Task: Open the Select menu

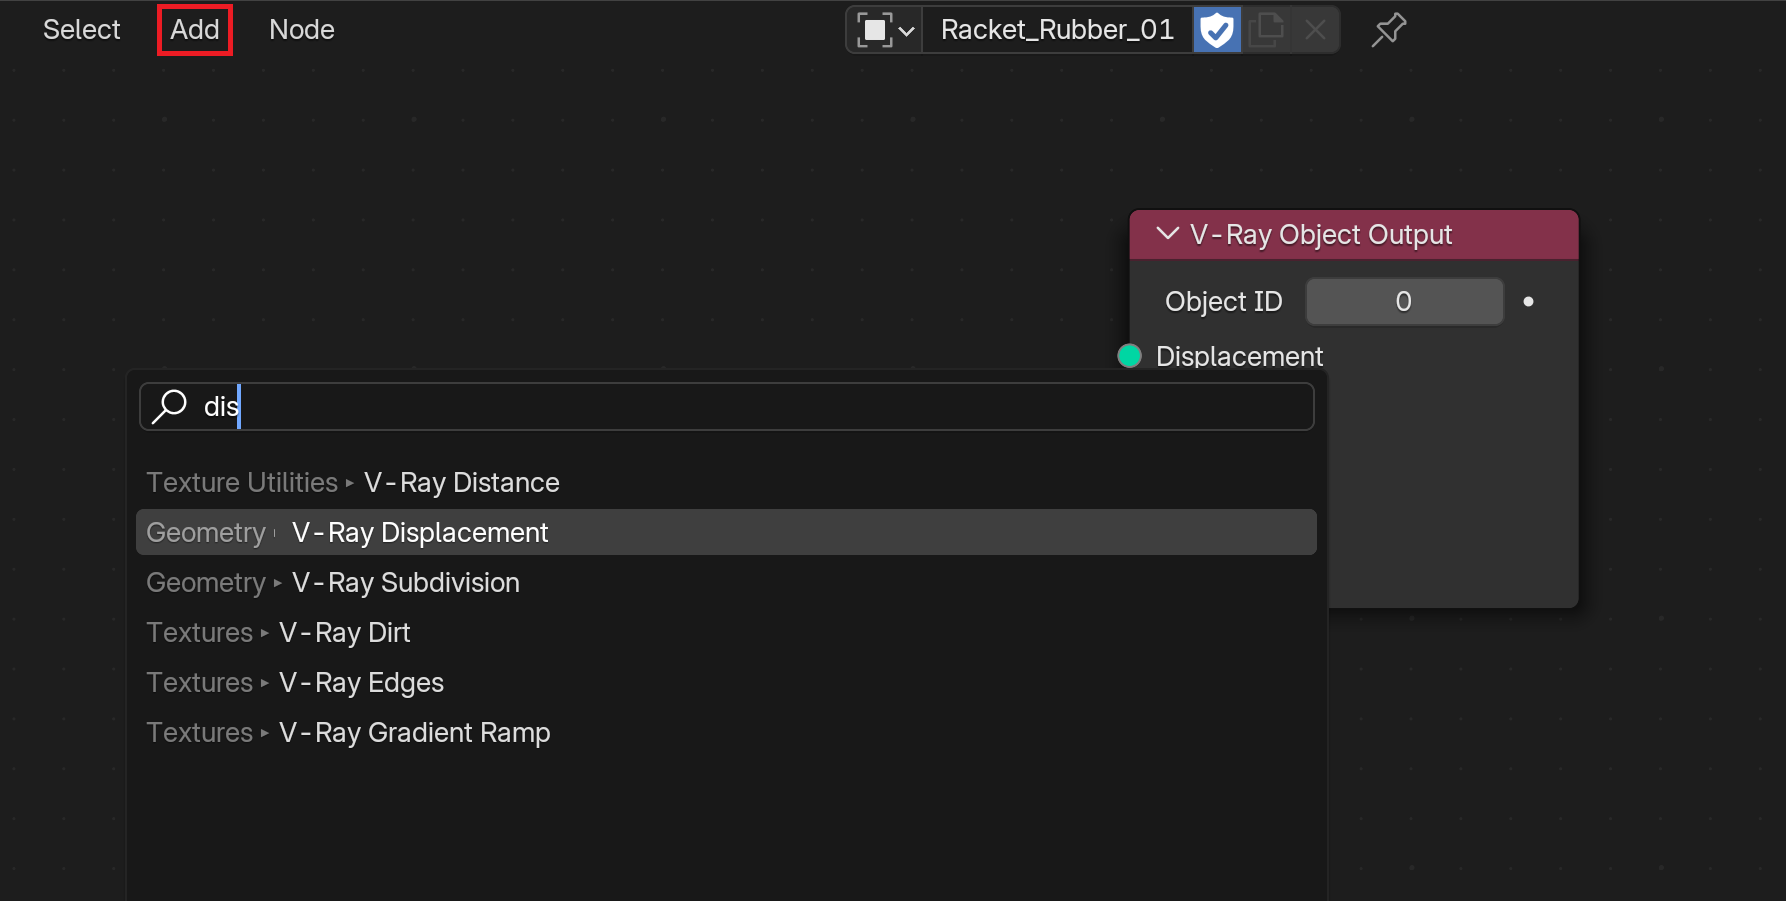Action: (x=81, y=30)
